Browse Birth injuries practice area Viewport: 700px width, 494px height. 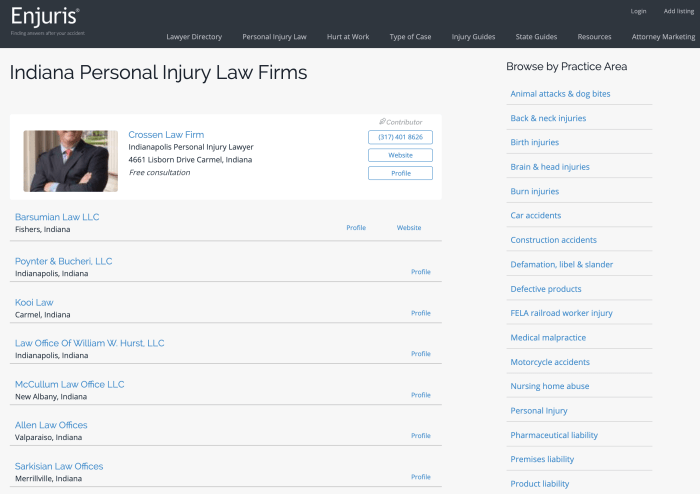535,142
